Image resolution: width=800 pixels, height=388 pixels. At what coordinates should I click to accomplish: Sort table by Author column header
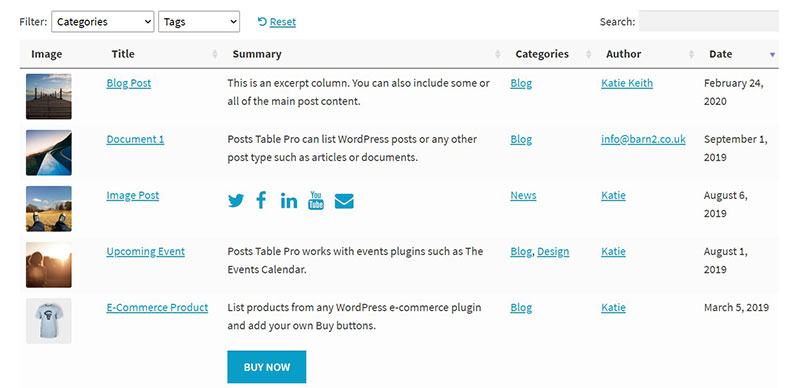623,54
